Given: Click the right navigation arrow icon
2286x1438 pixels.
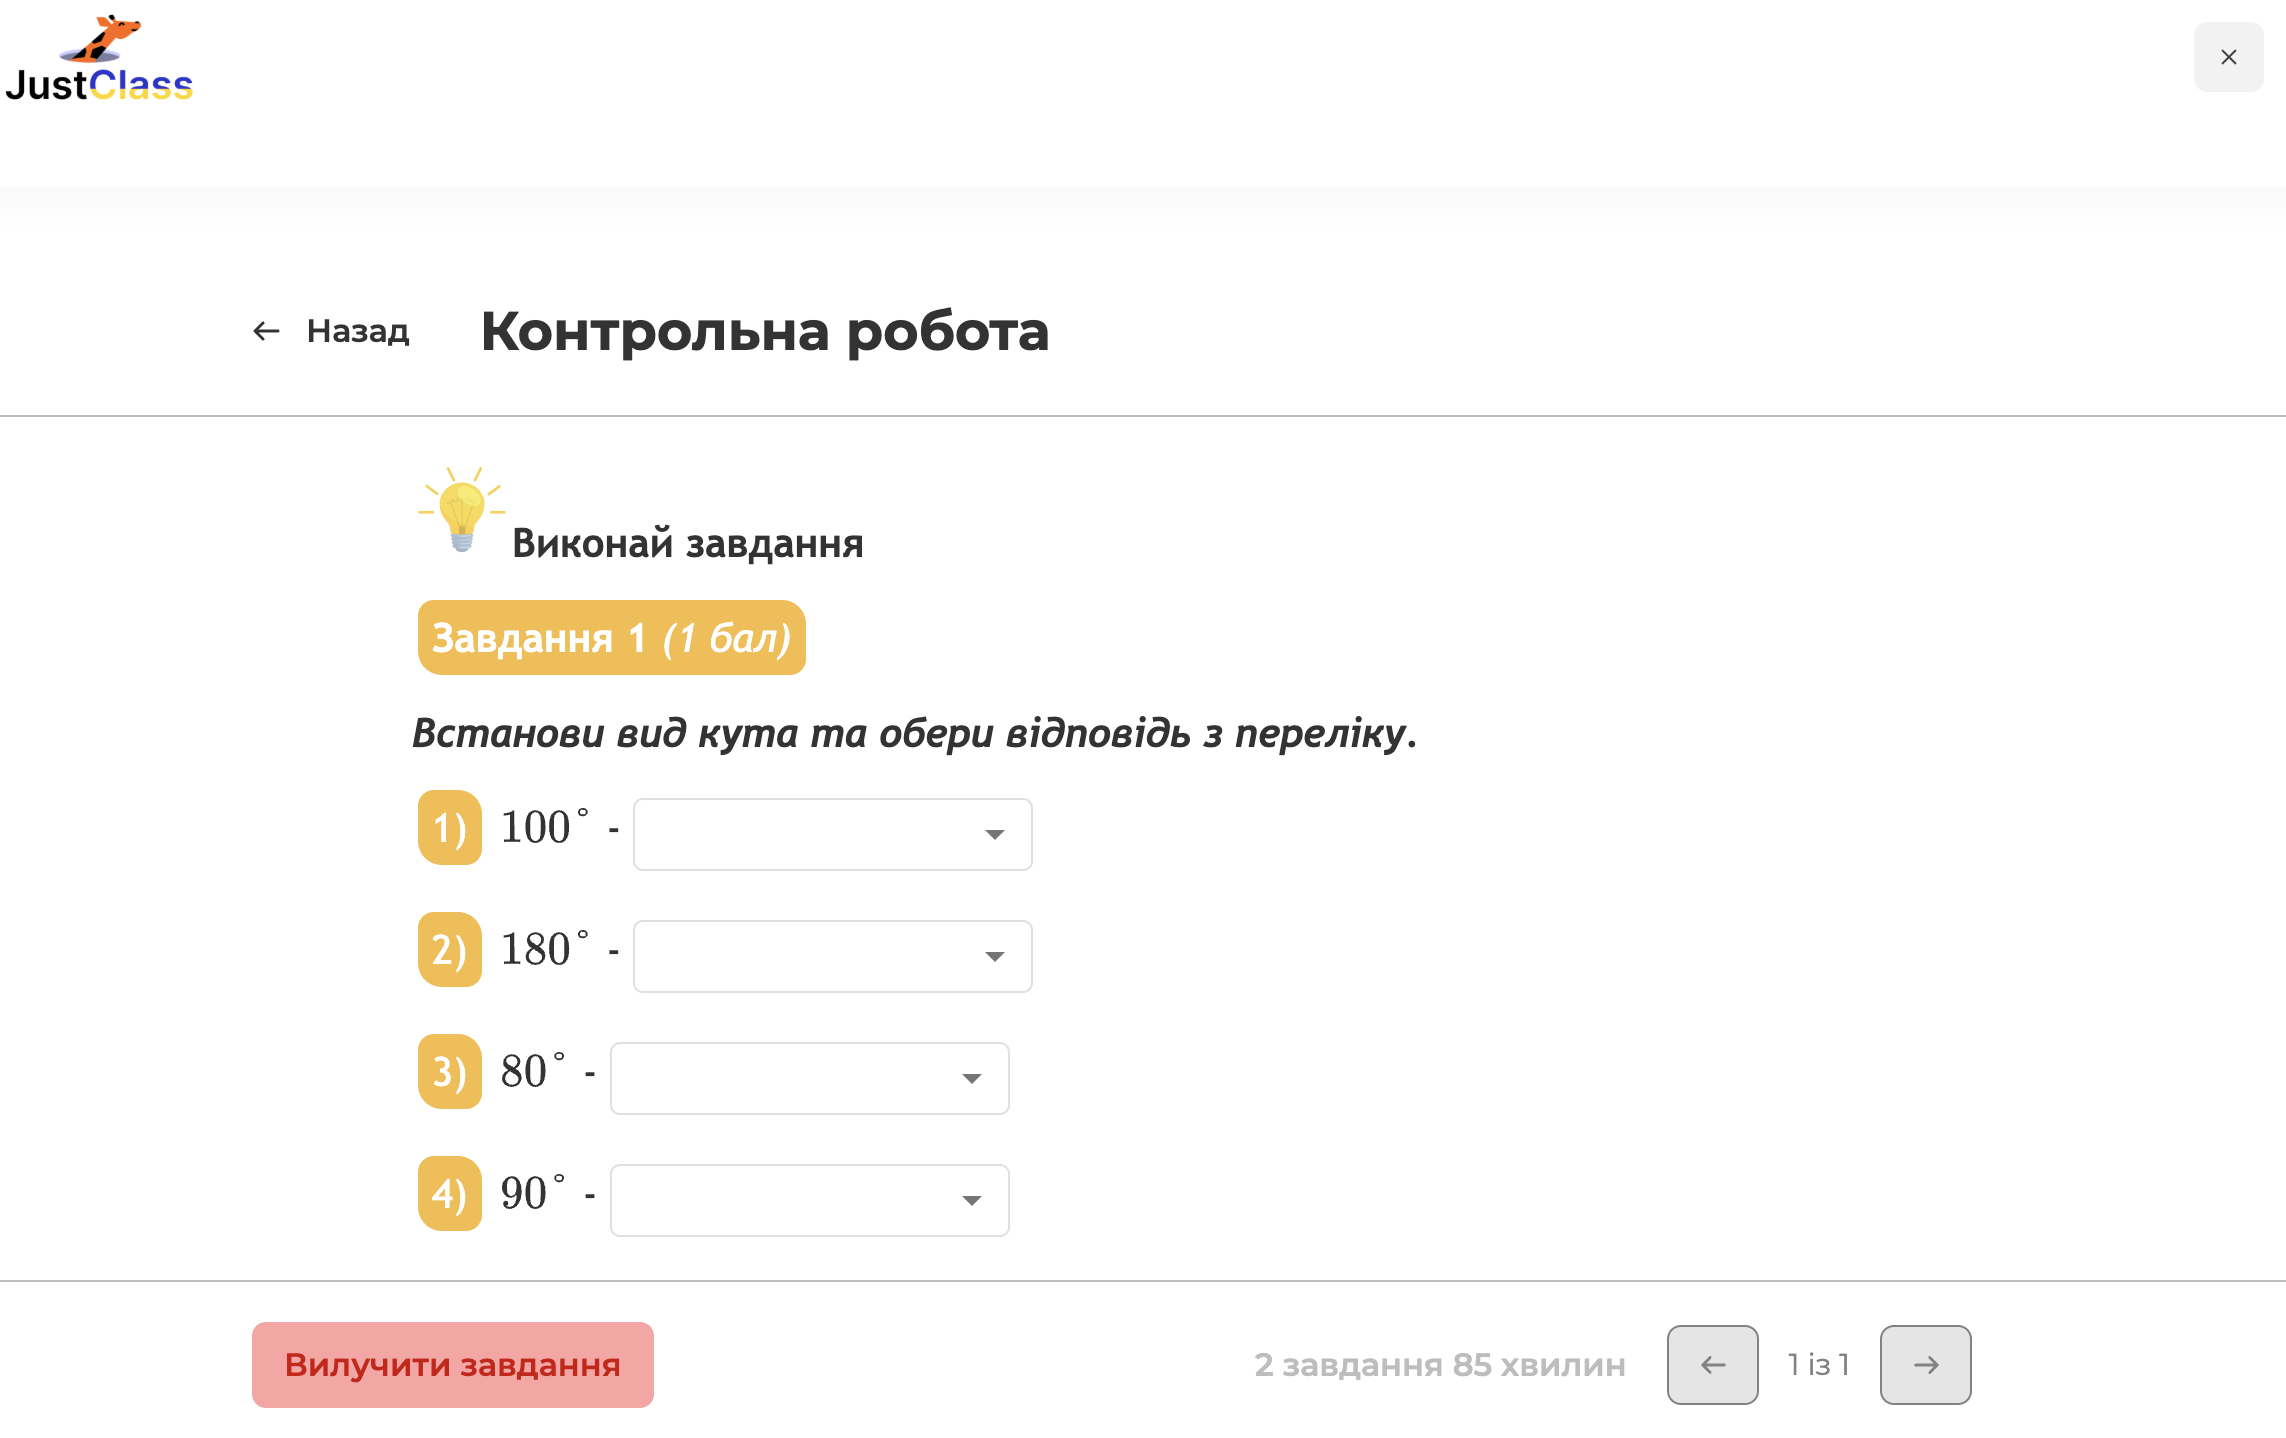Looking at the screenshot, I should (1925, 1364).
